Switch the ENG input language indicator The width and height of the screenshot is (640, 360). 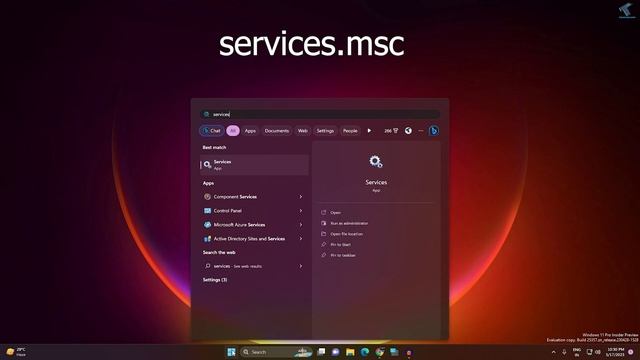(577, 352)
